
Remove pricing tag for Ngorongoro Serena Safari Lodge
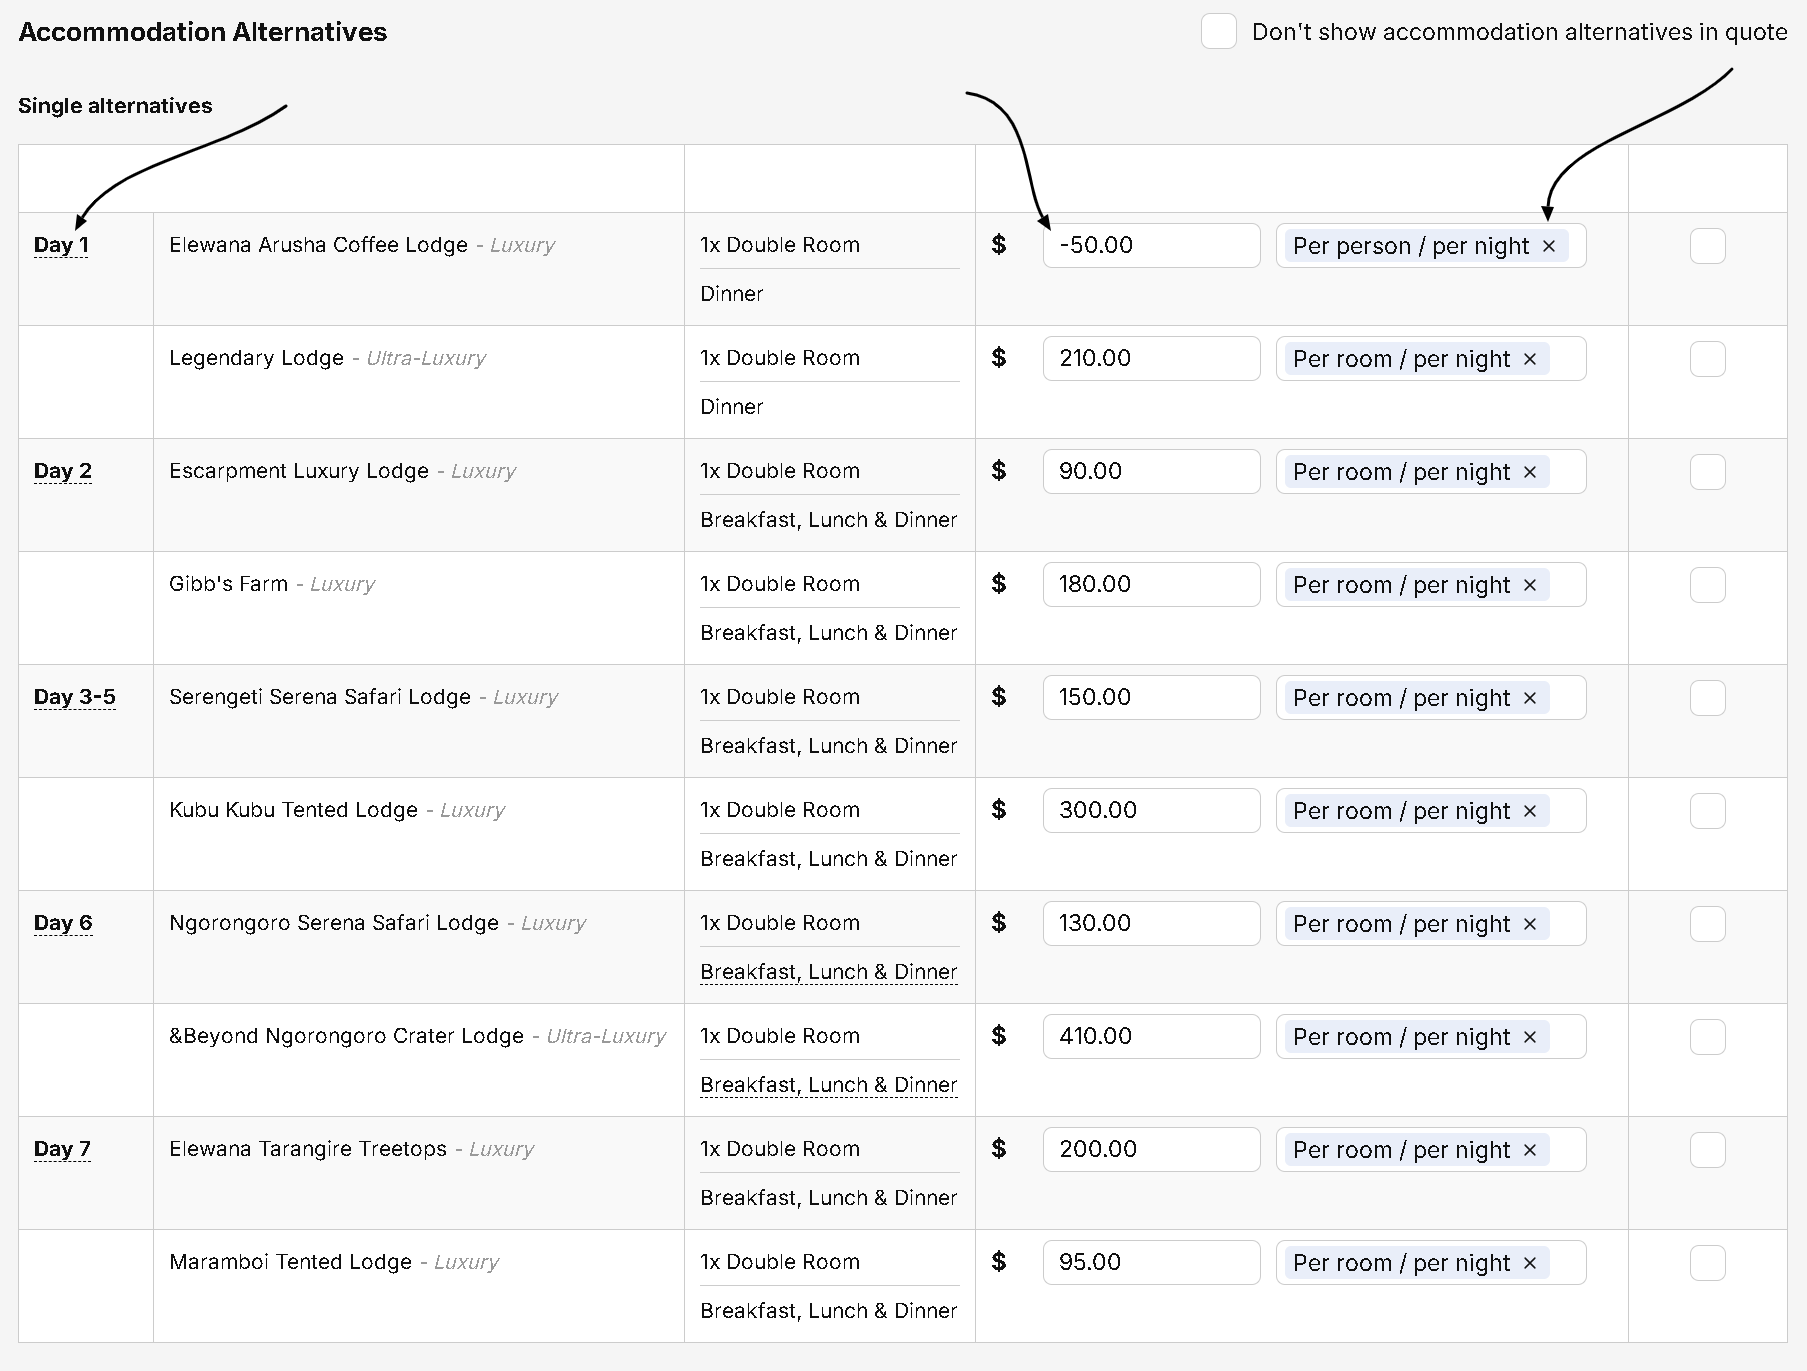tap(1530, 924)
